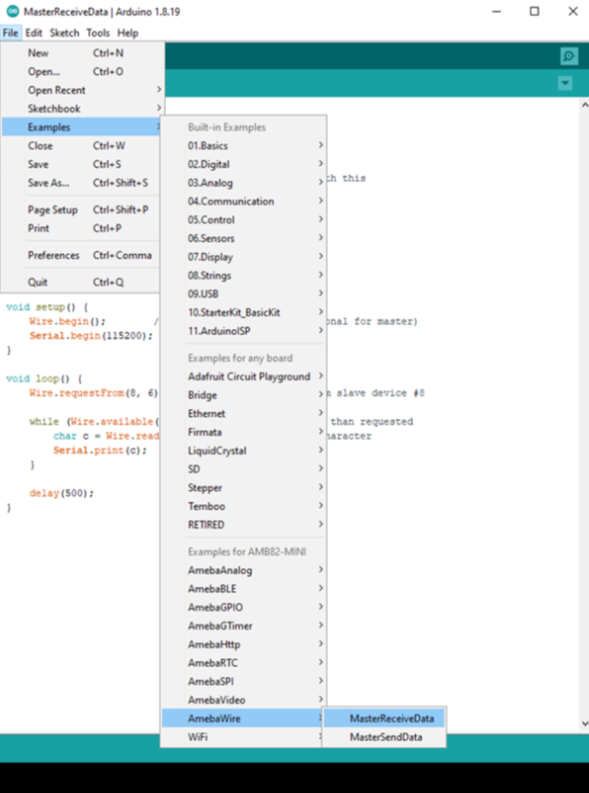
Task: Select highlighted AmebaWire entry
Action: pyautogui.click(x=244, y=719)
